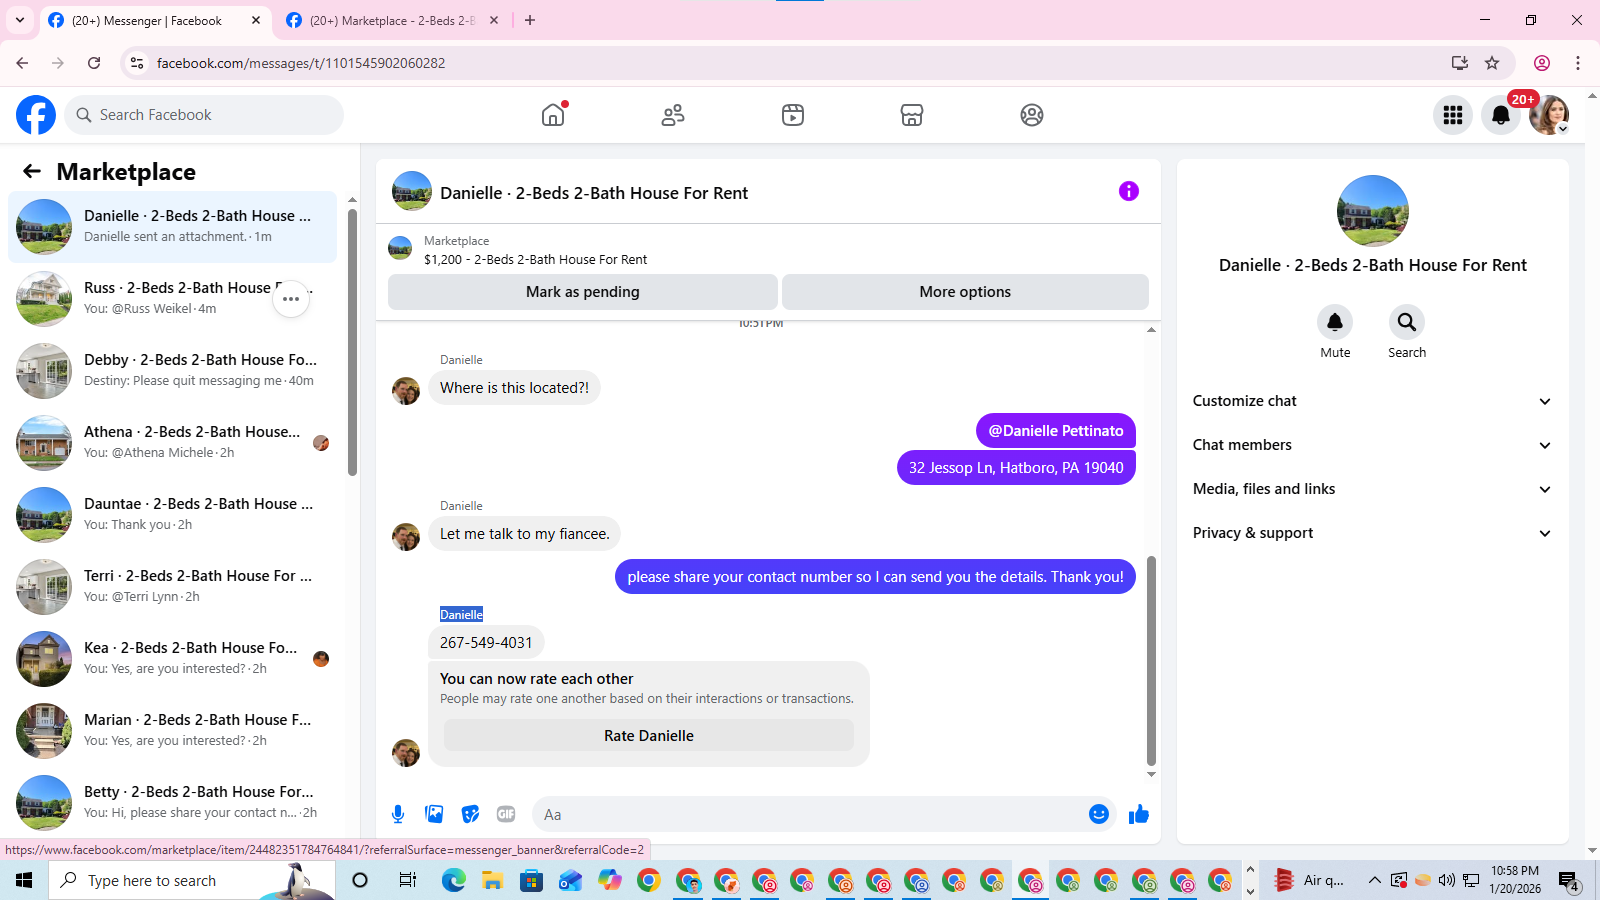Viewport: 1600px width, 900px height.
Task: Click the conversation list scrollbar
Action: (352, 342)
